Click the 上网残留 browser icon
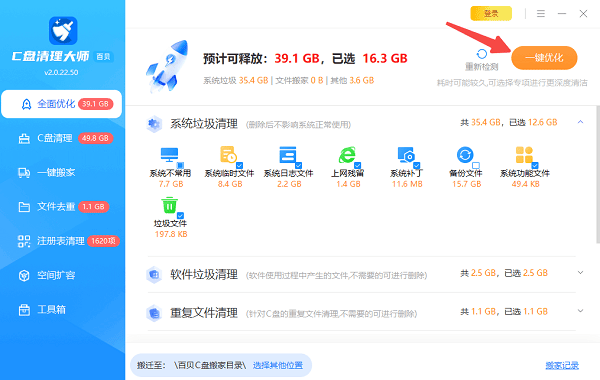600x380 pixels. [x=347, y=155]
